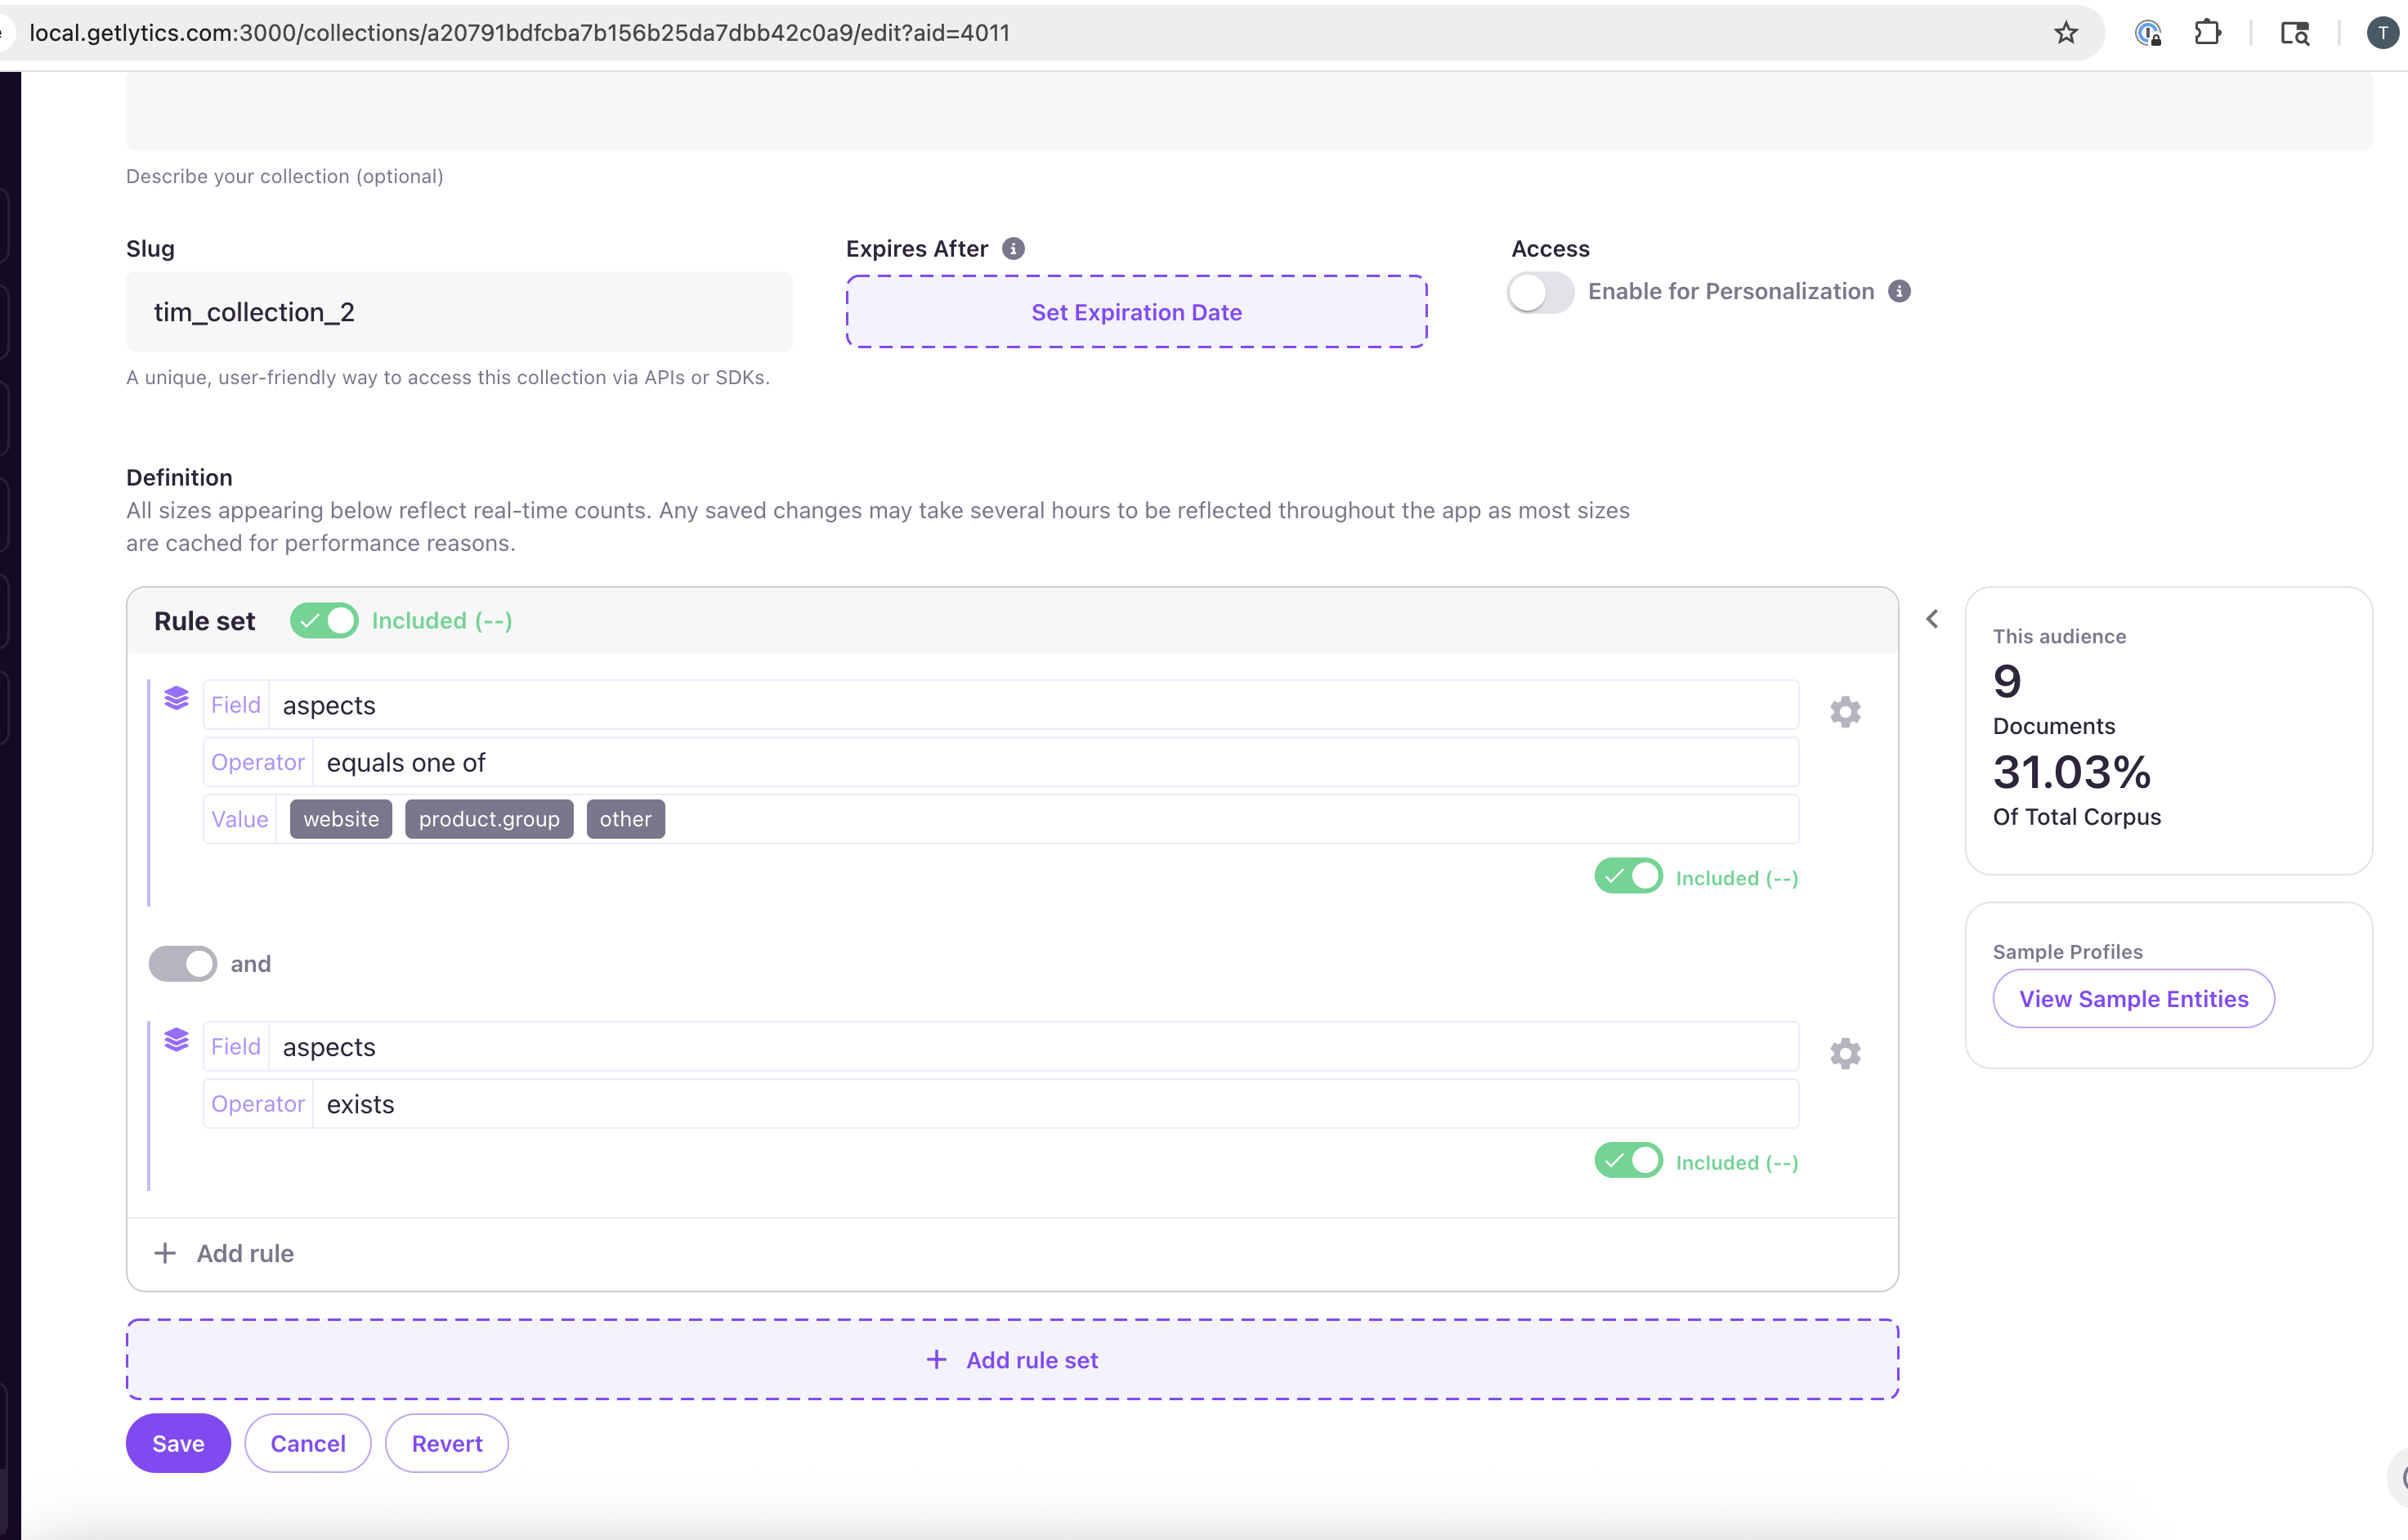Image resolution: width=2408 pixels, height=1540 pixels.
Task: Click plus icon beside Add rule
Action: [x=165, y=1253]
